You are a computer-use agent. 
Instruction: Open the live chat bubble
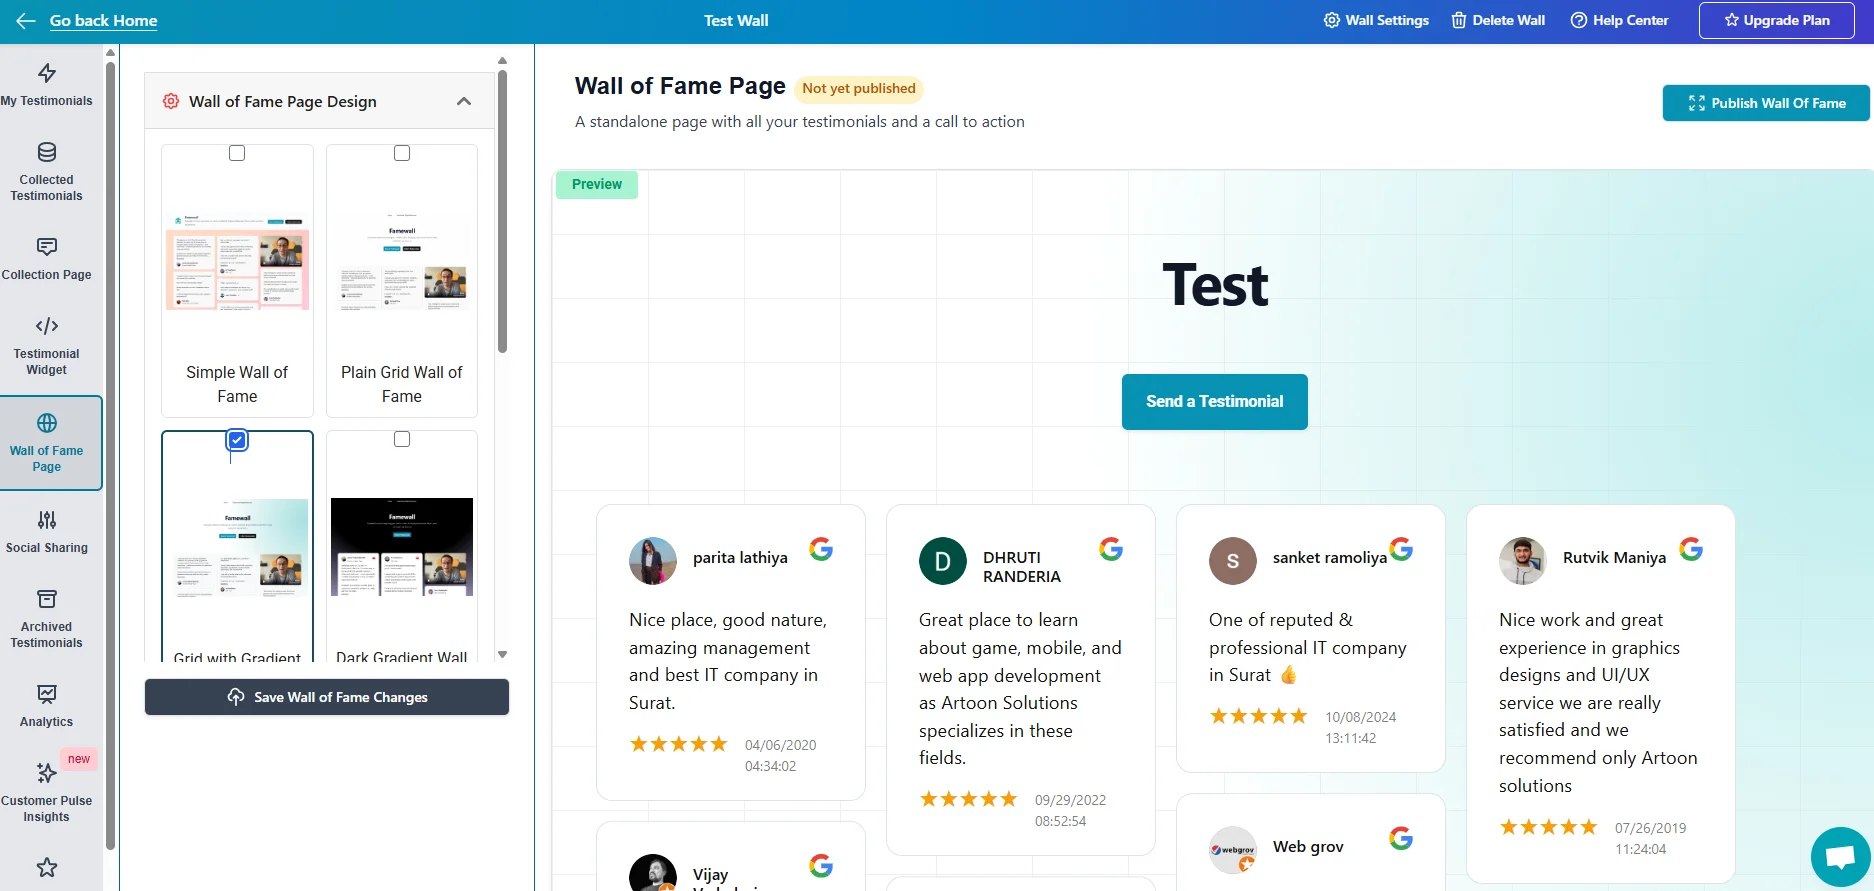1839,857
